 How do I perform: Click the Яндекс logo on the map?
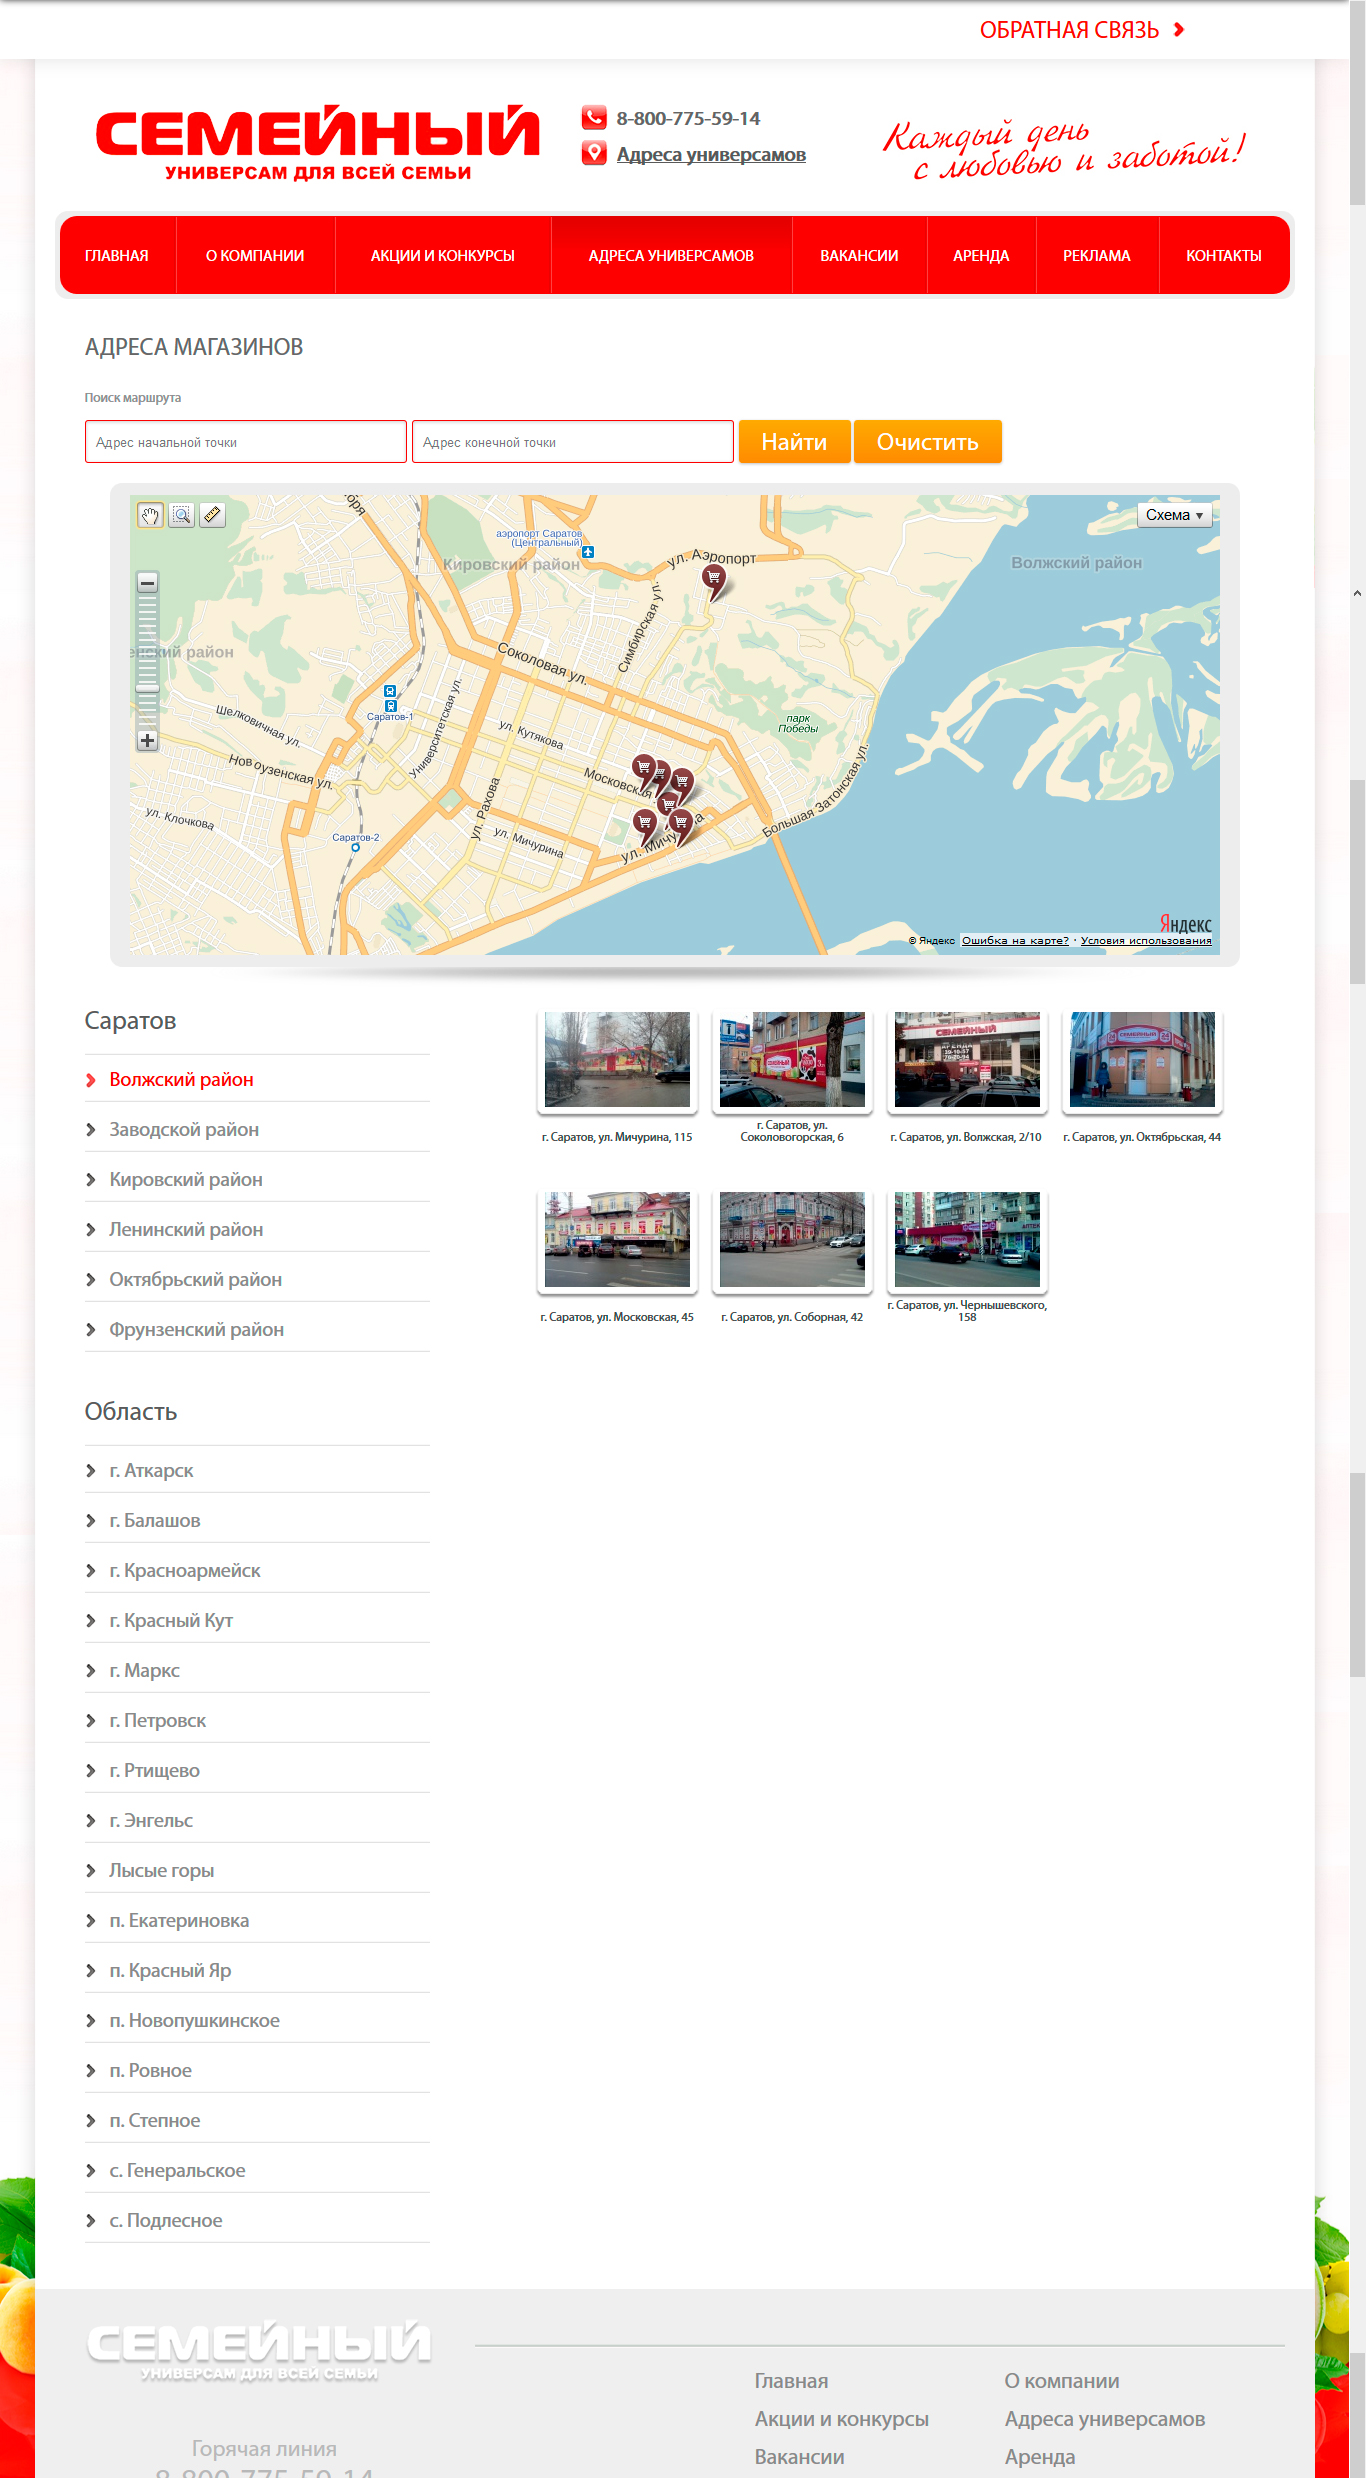click(1185, 924)
